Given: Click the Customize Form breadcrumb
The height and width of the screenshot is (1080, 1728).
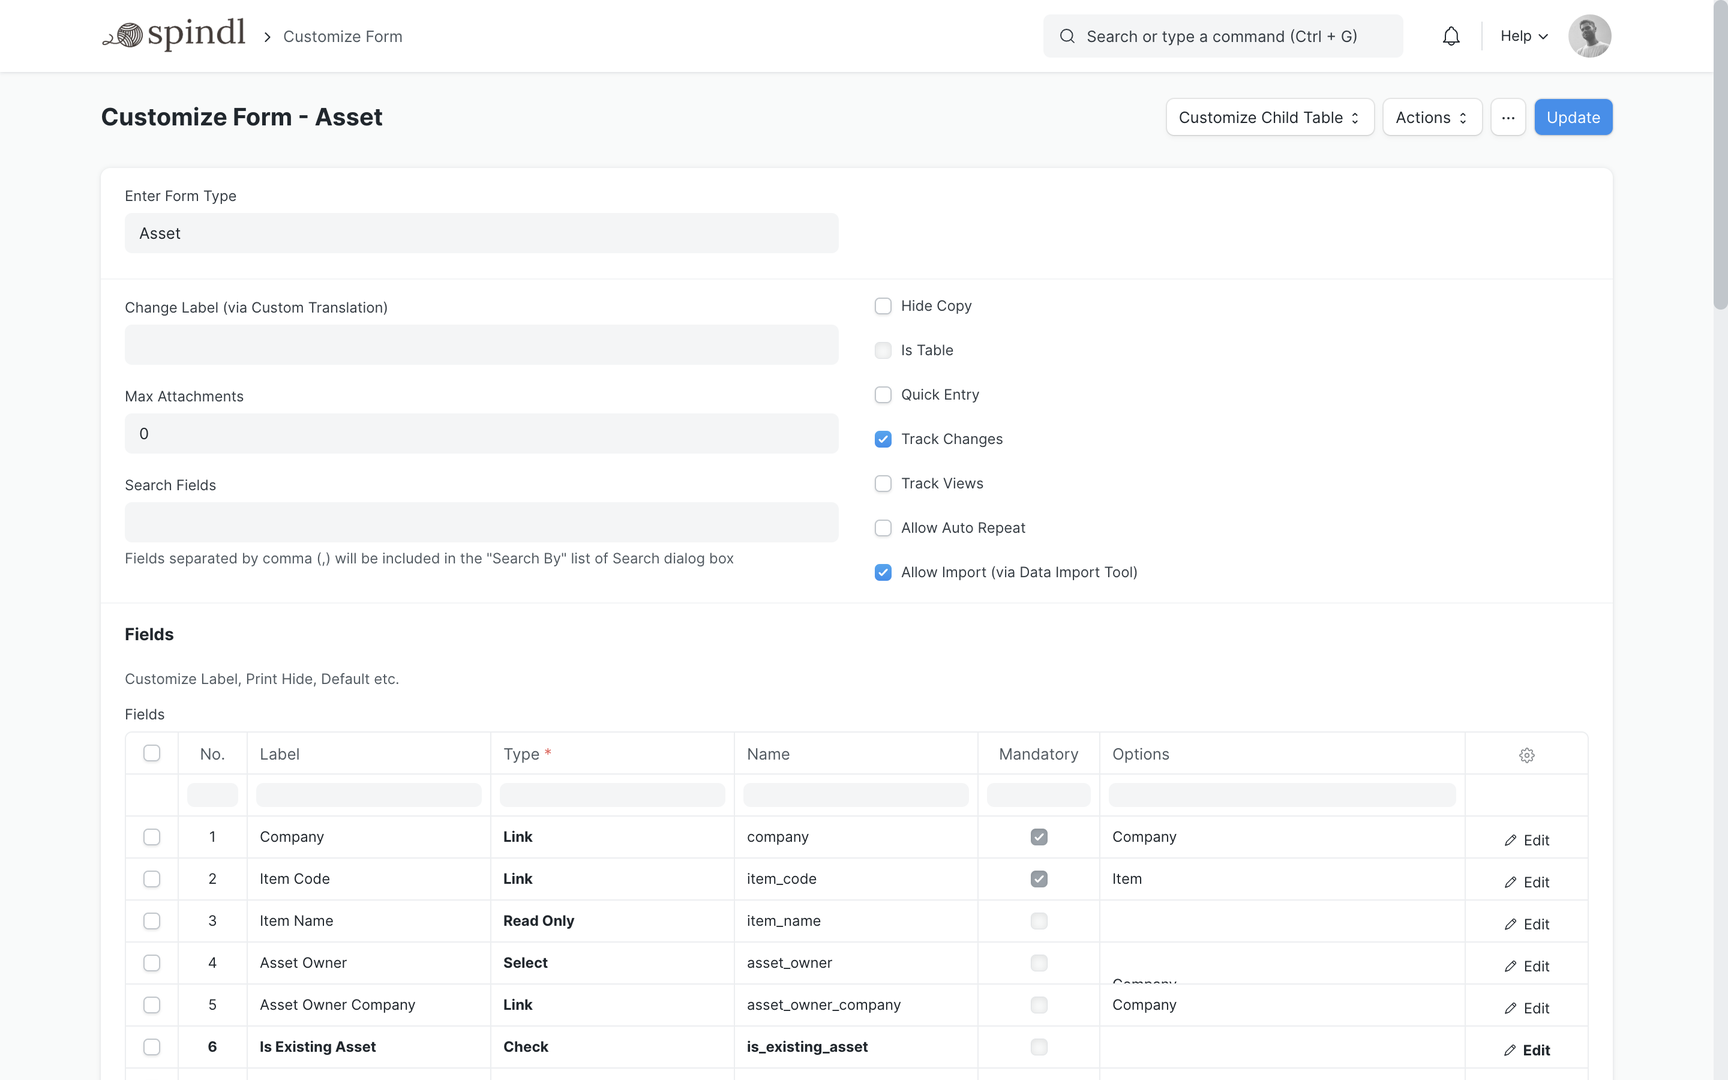Looking at the screenshot, I should [x=342, y=36].
